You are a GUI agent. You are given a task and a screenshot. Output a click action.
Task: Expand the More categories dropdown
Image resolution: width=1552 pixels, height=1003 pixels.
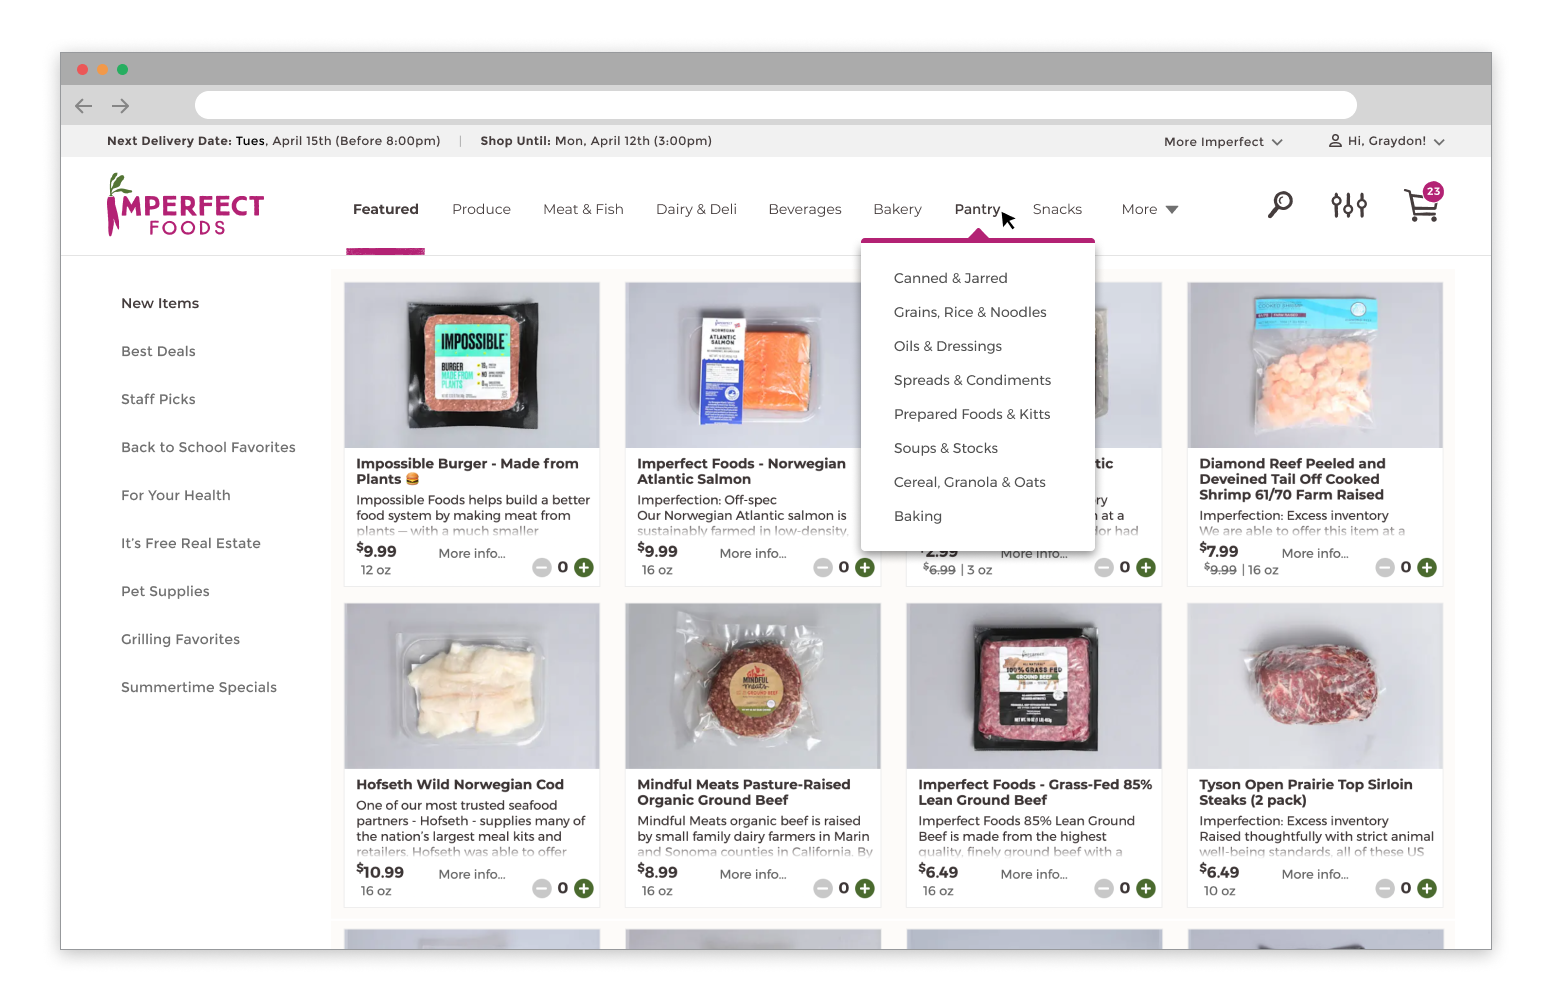[1150, 209]
